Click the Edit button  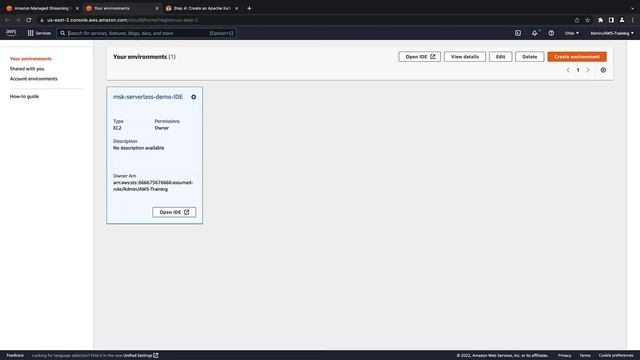click(500, 57)
